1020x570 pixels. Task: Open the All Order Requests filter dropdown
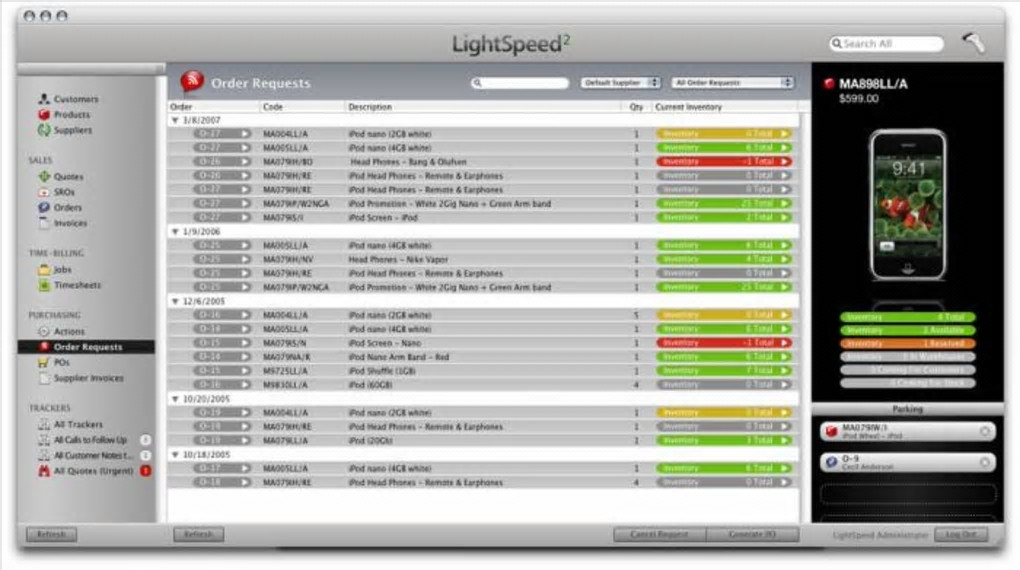[x=732, y=83]
